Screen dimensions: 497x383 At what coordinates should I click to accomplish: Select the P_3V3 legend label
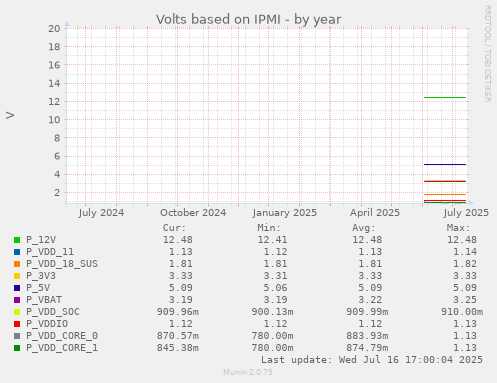[x=41, y=276]
